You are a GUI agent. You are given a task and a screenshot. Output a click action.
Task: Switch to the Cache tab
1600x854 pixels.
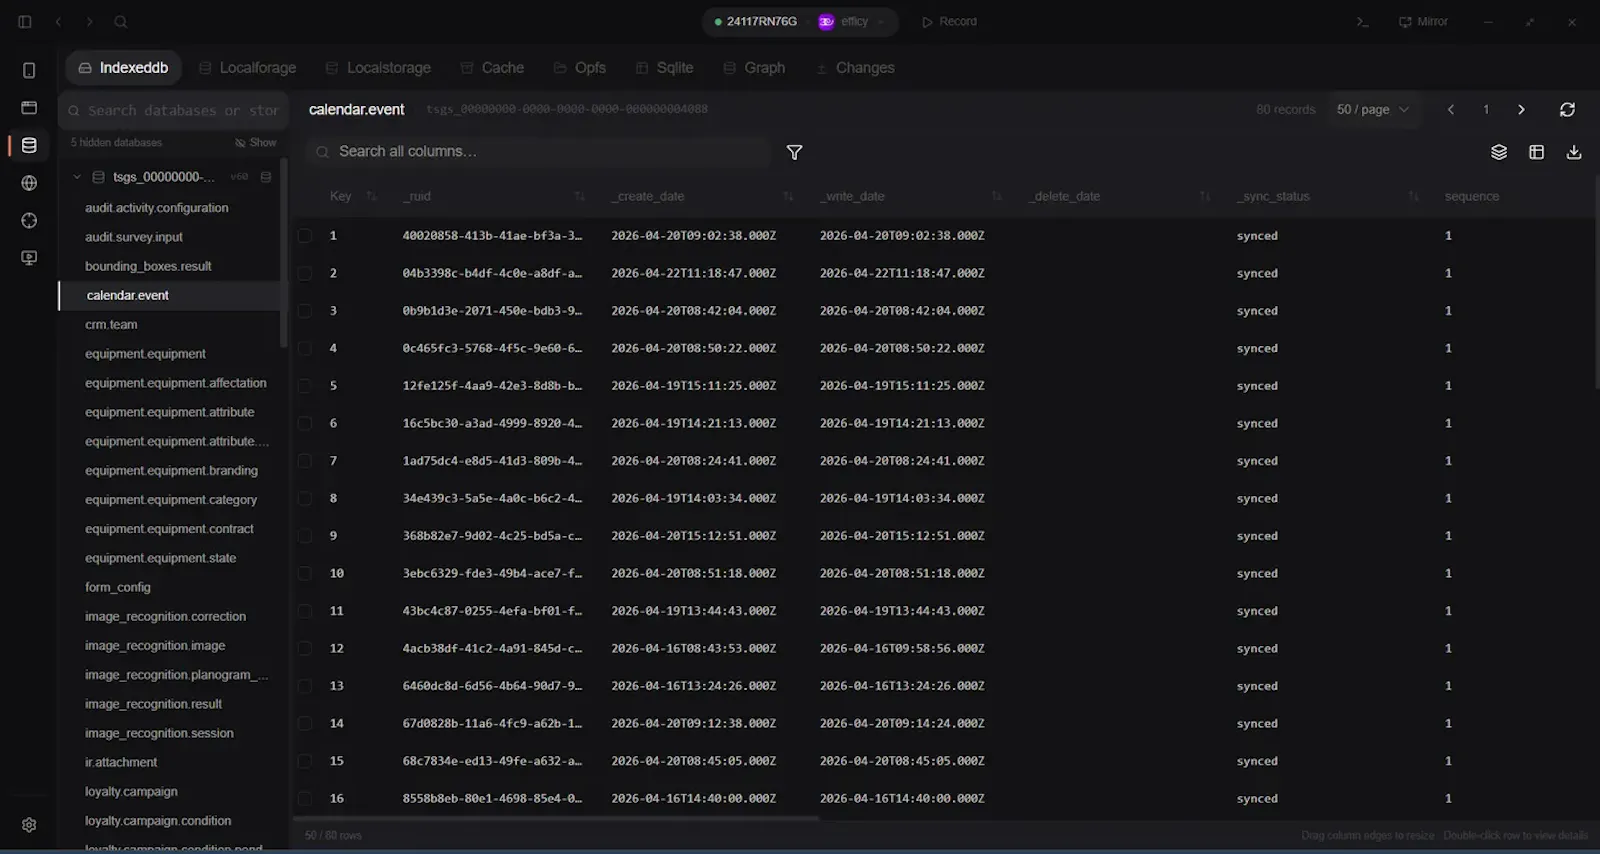(x=492, y=68)
